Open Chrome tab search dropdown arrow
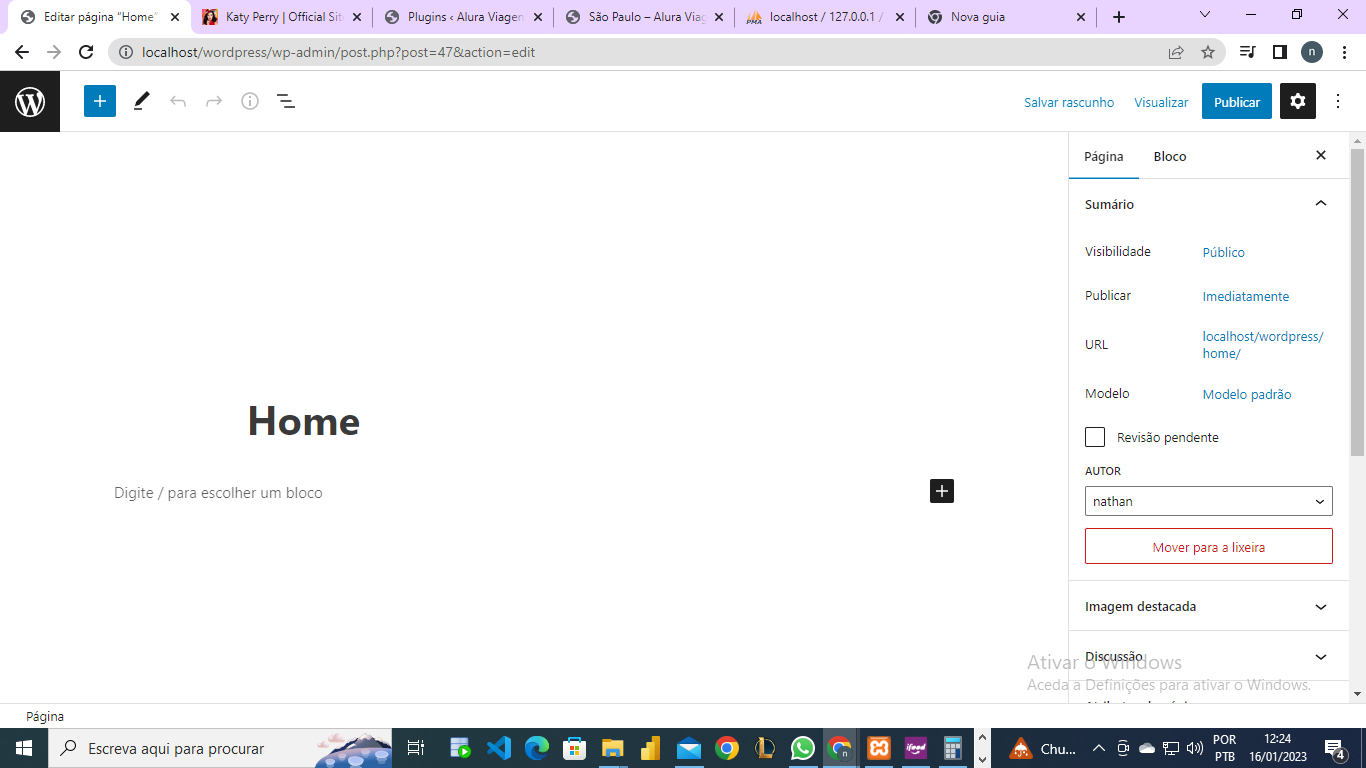 [1205, 15]
